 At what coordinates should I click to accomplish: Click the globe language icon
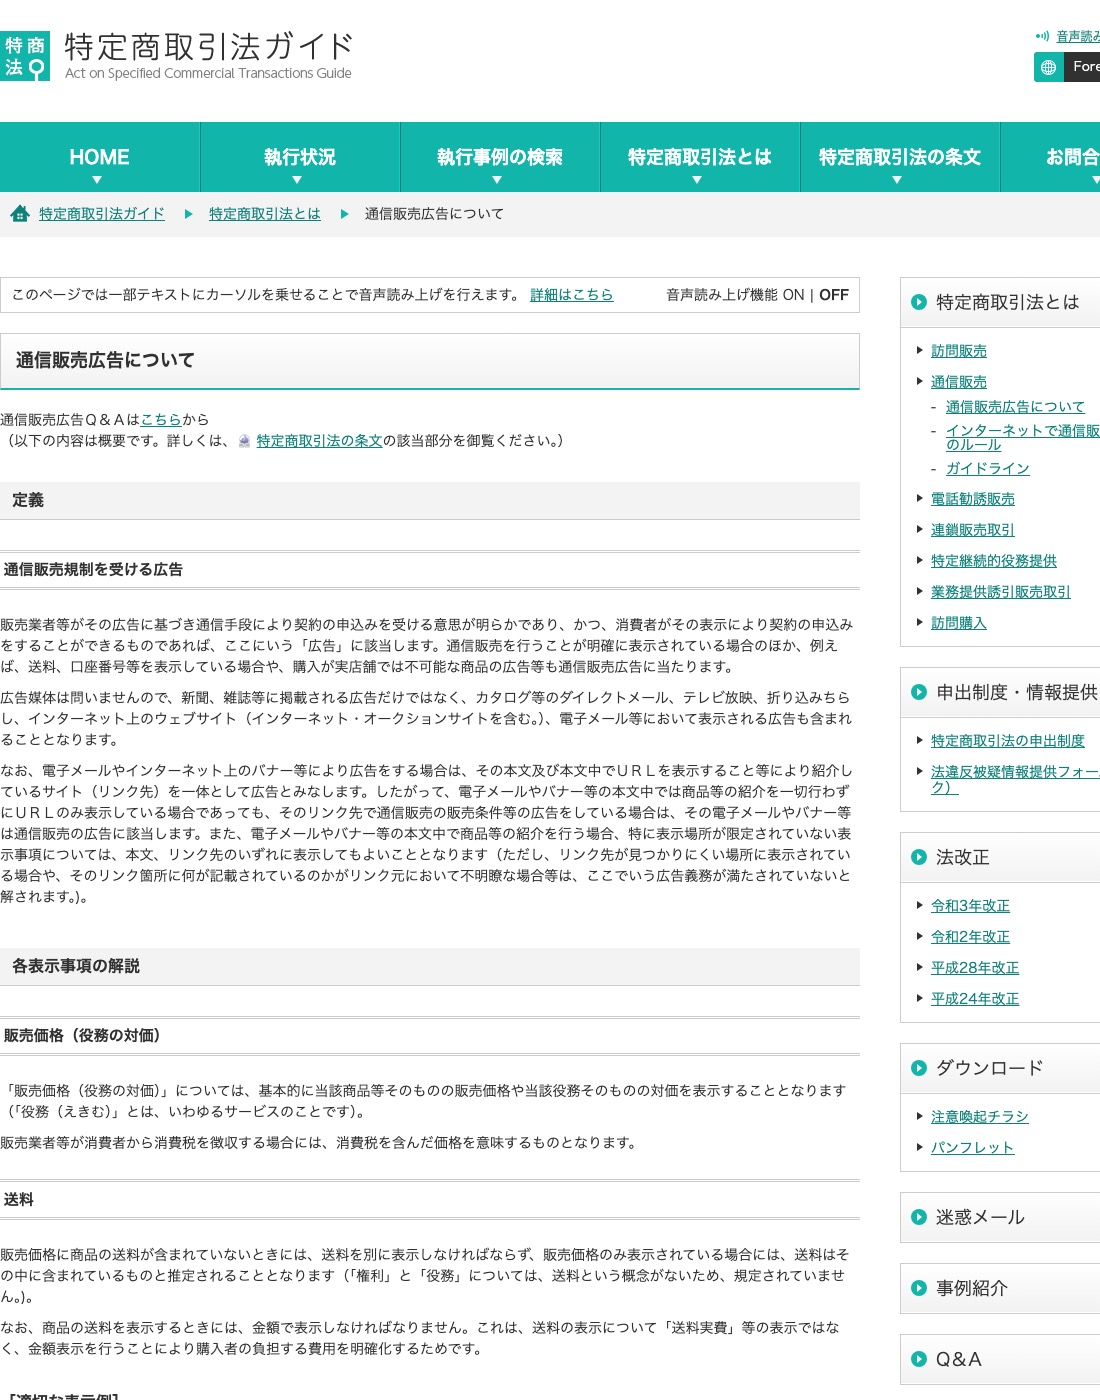(1048, 67)
